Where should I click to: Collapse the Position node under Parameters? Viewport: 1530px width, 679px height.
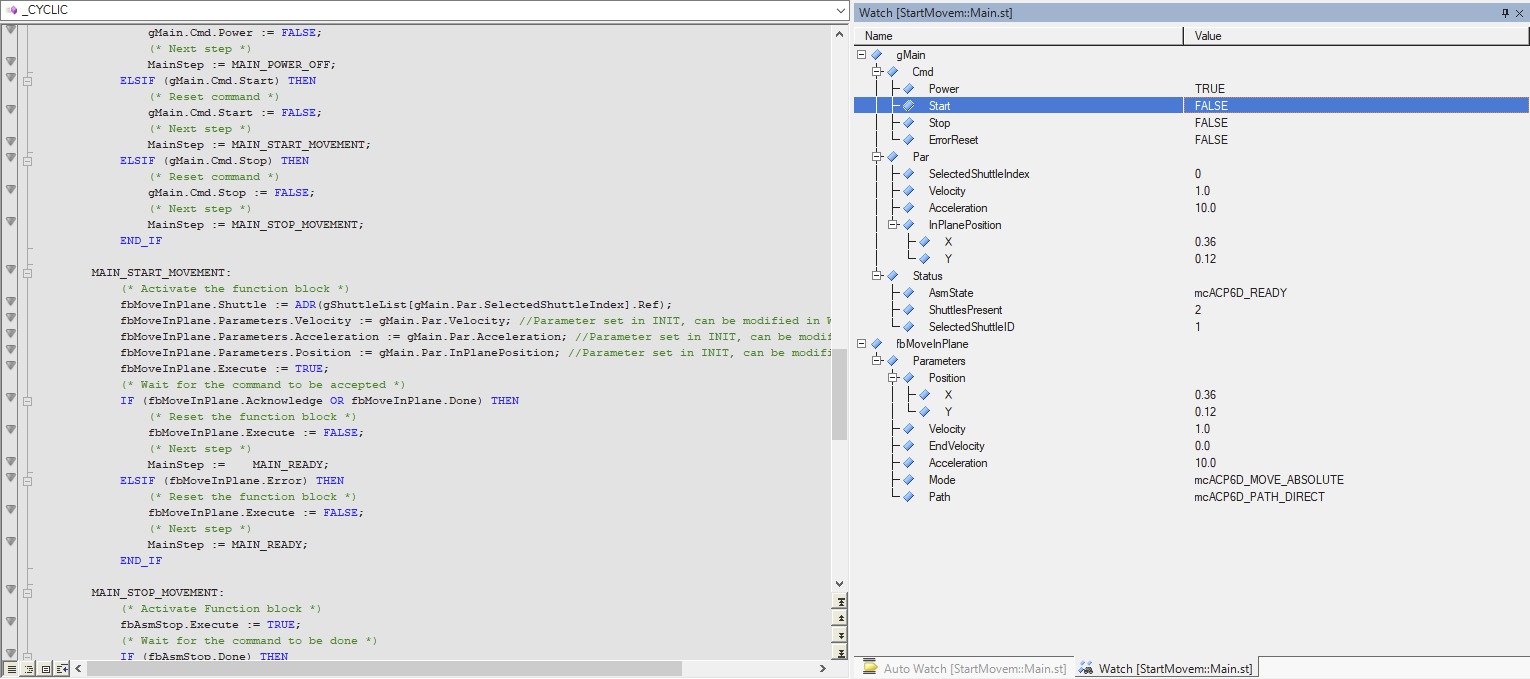(x=894, y=378)
